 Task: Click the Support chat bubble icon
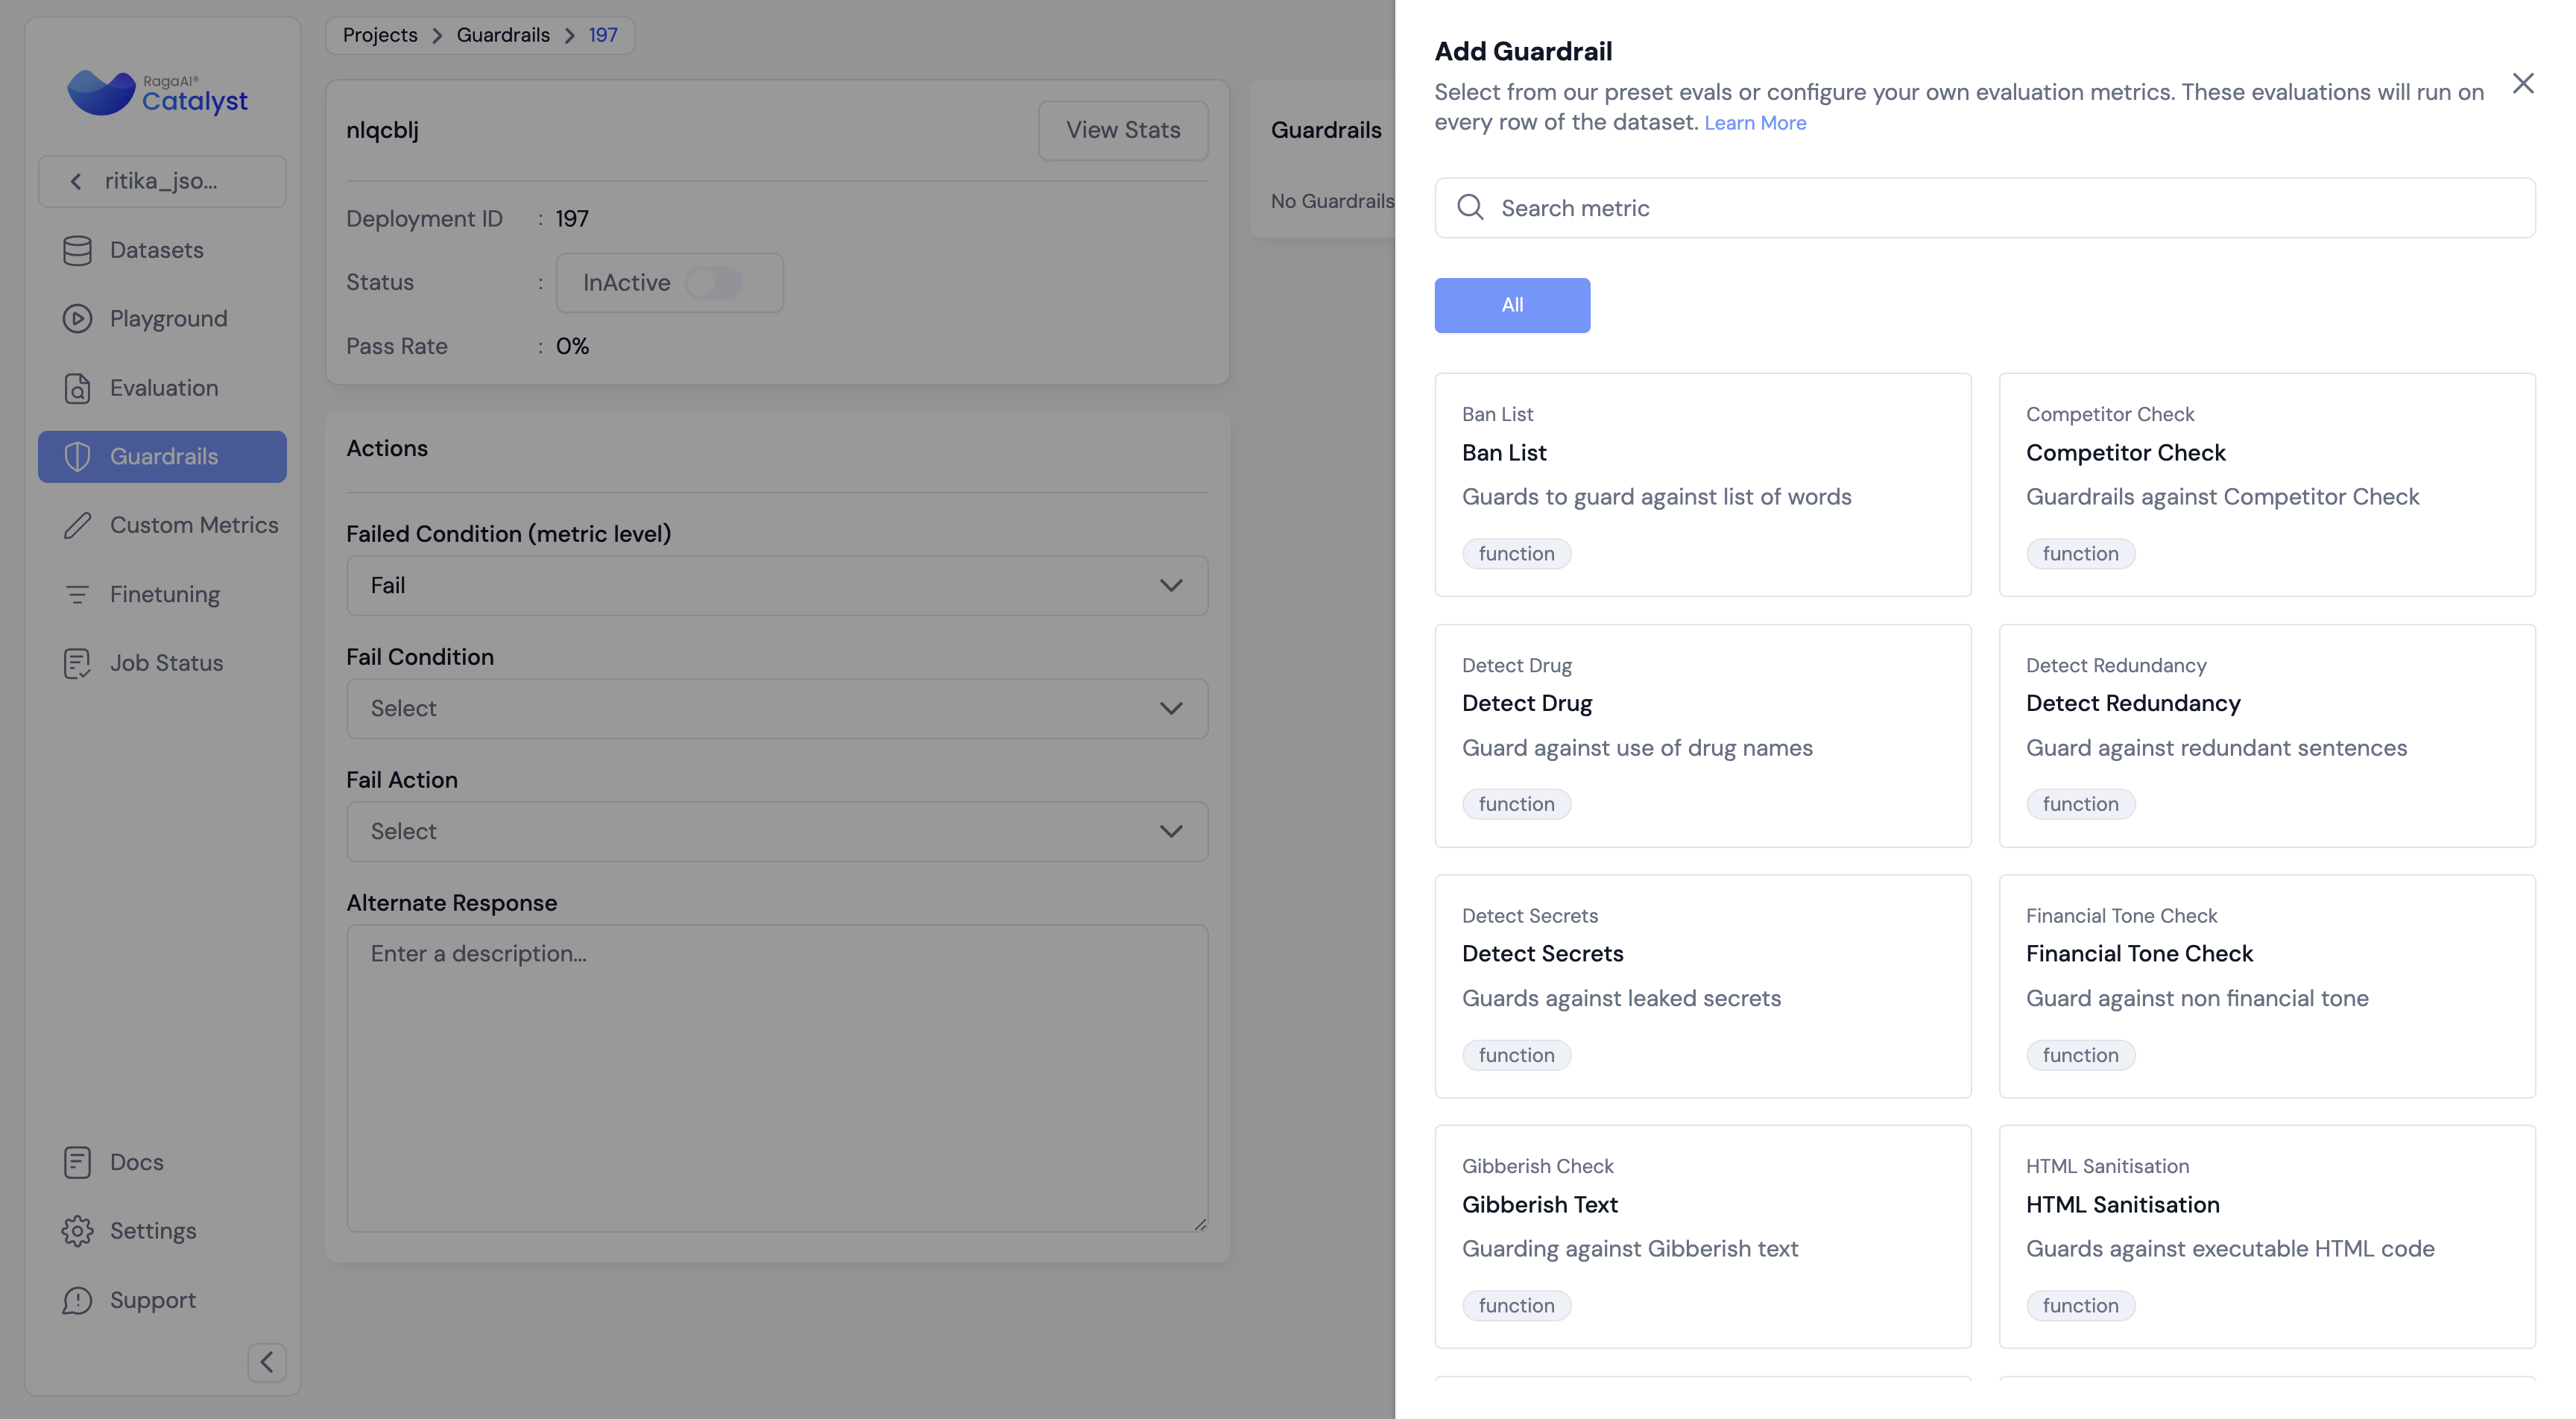(x=77, y=1300)
